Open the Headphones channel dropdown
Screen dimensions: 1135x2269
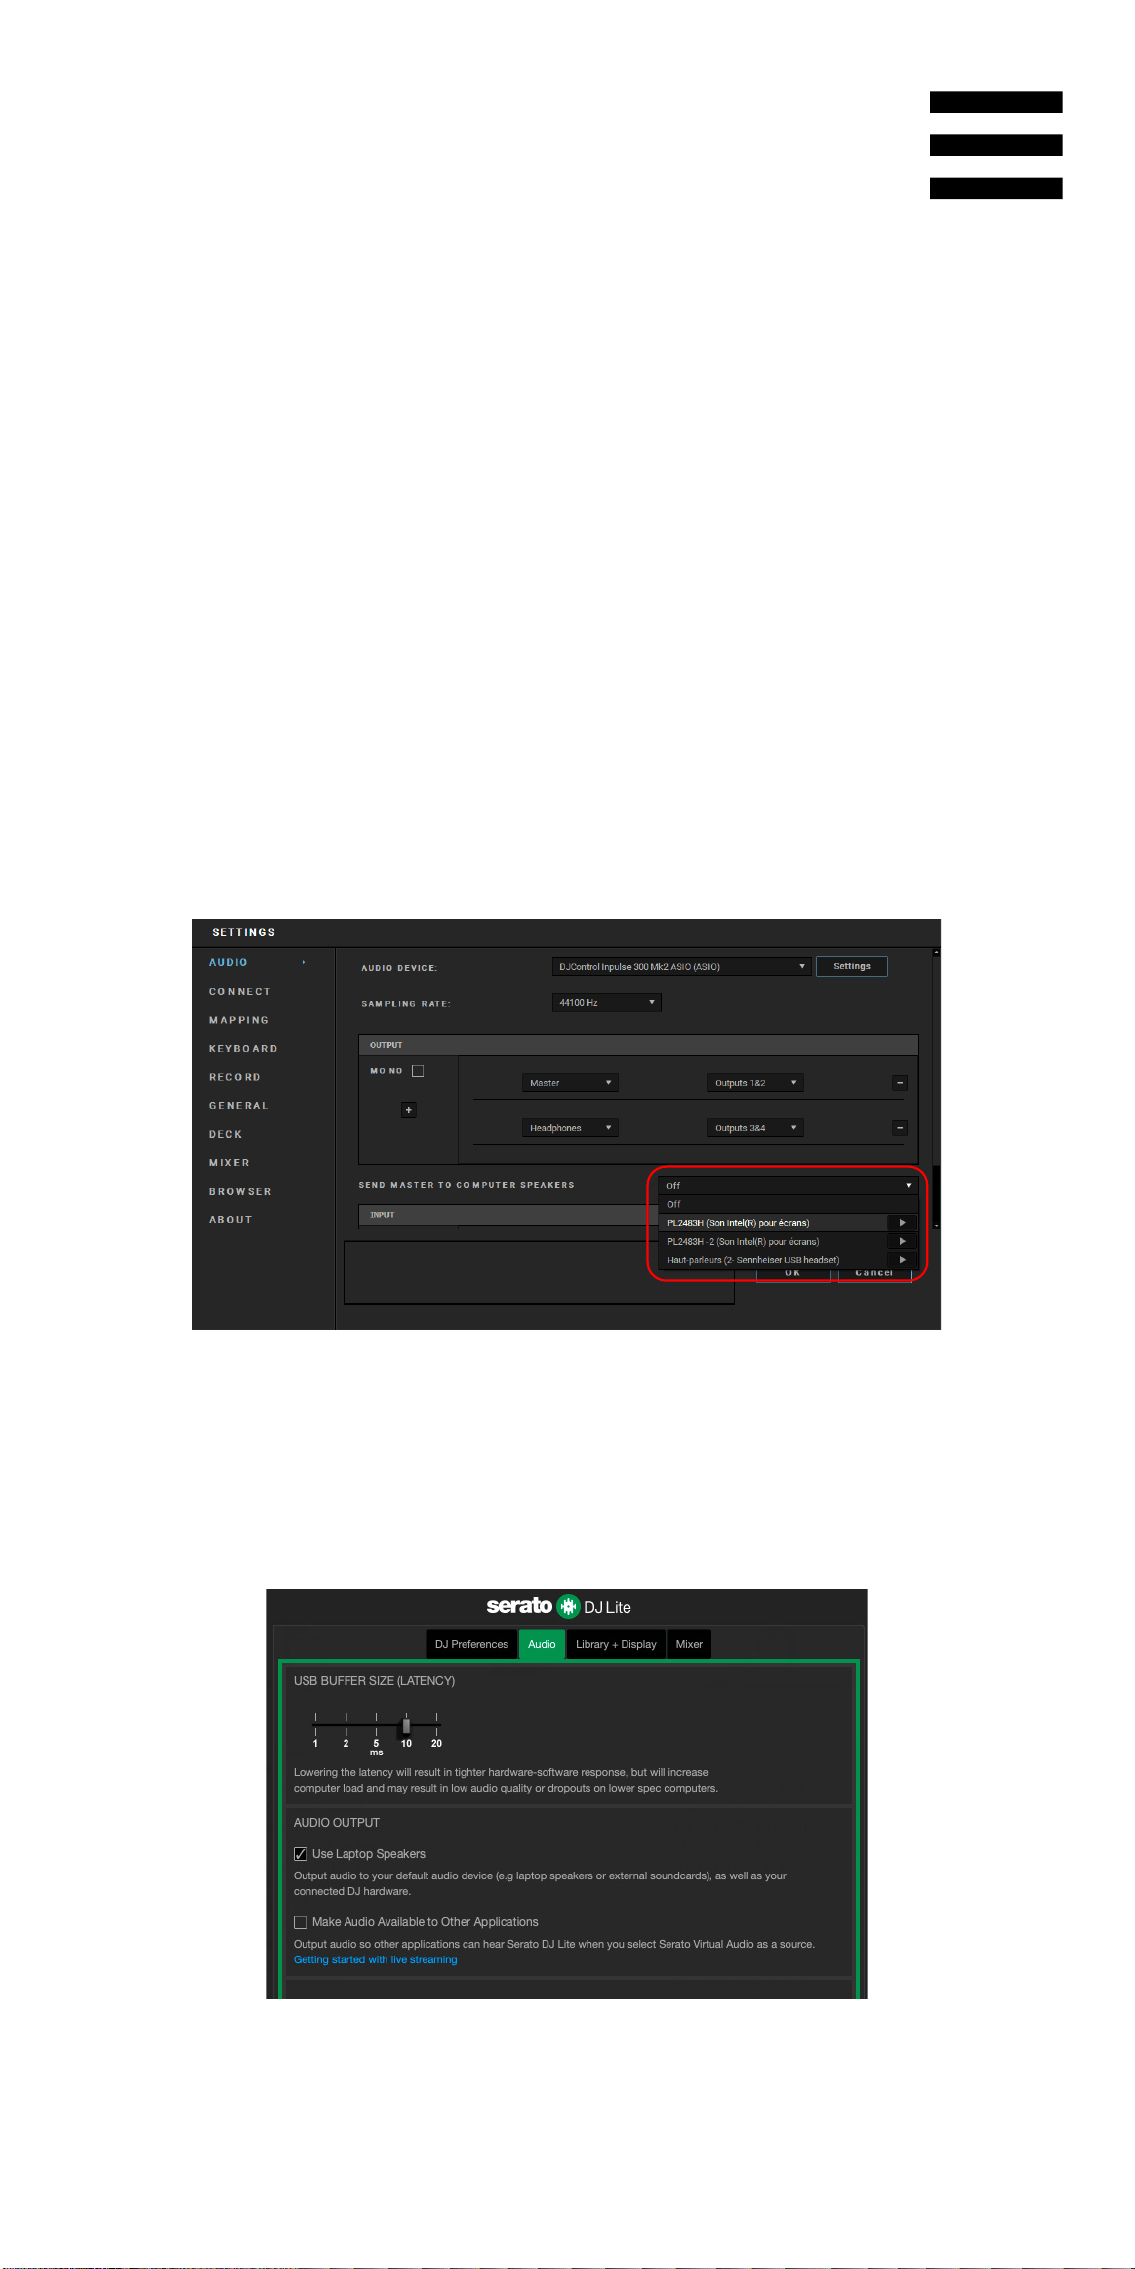click(570, 1128)
